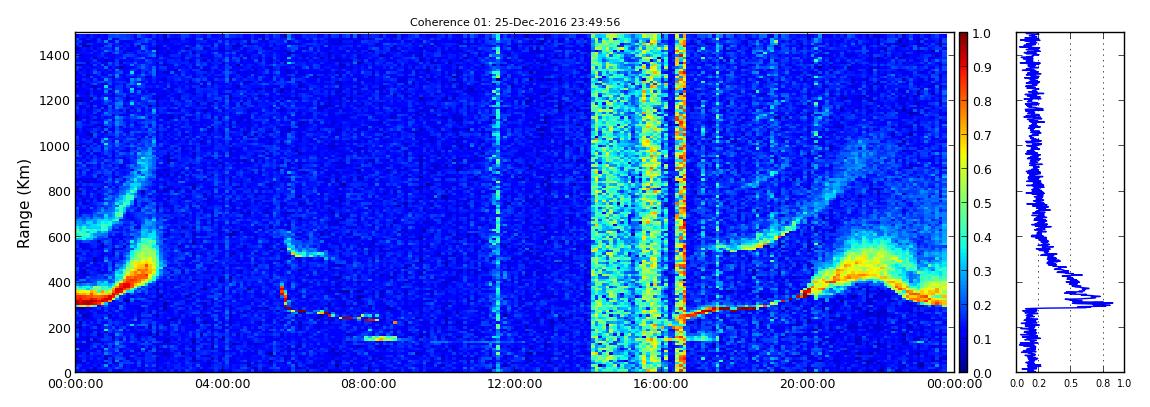Click the colorbar 0.5 tick label

[x=982, y=203]
